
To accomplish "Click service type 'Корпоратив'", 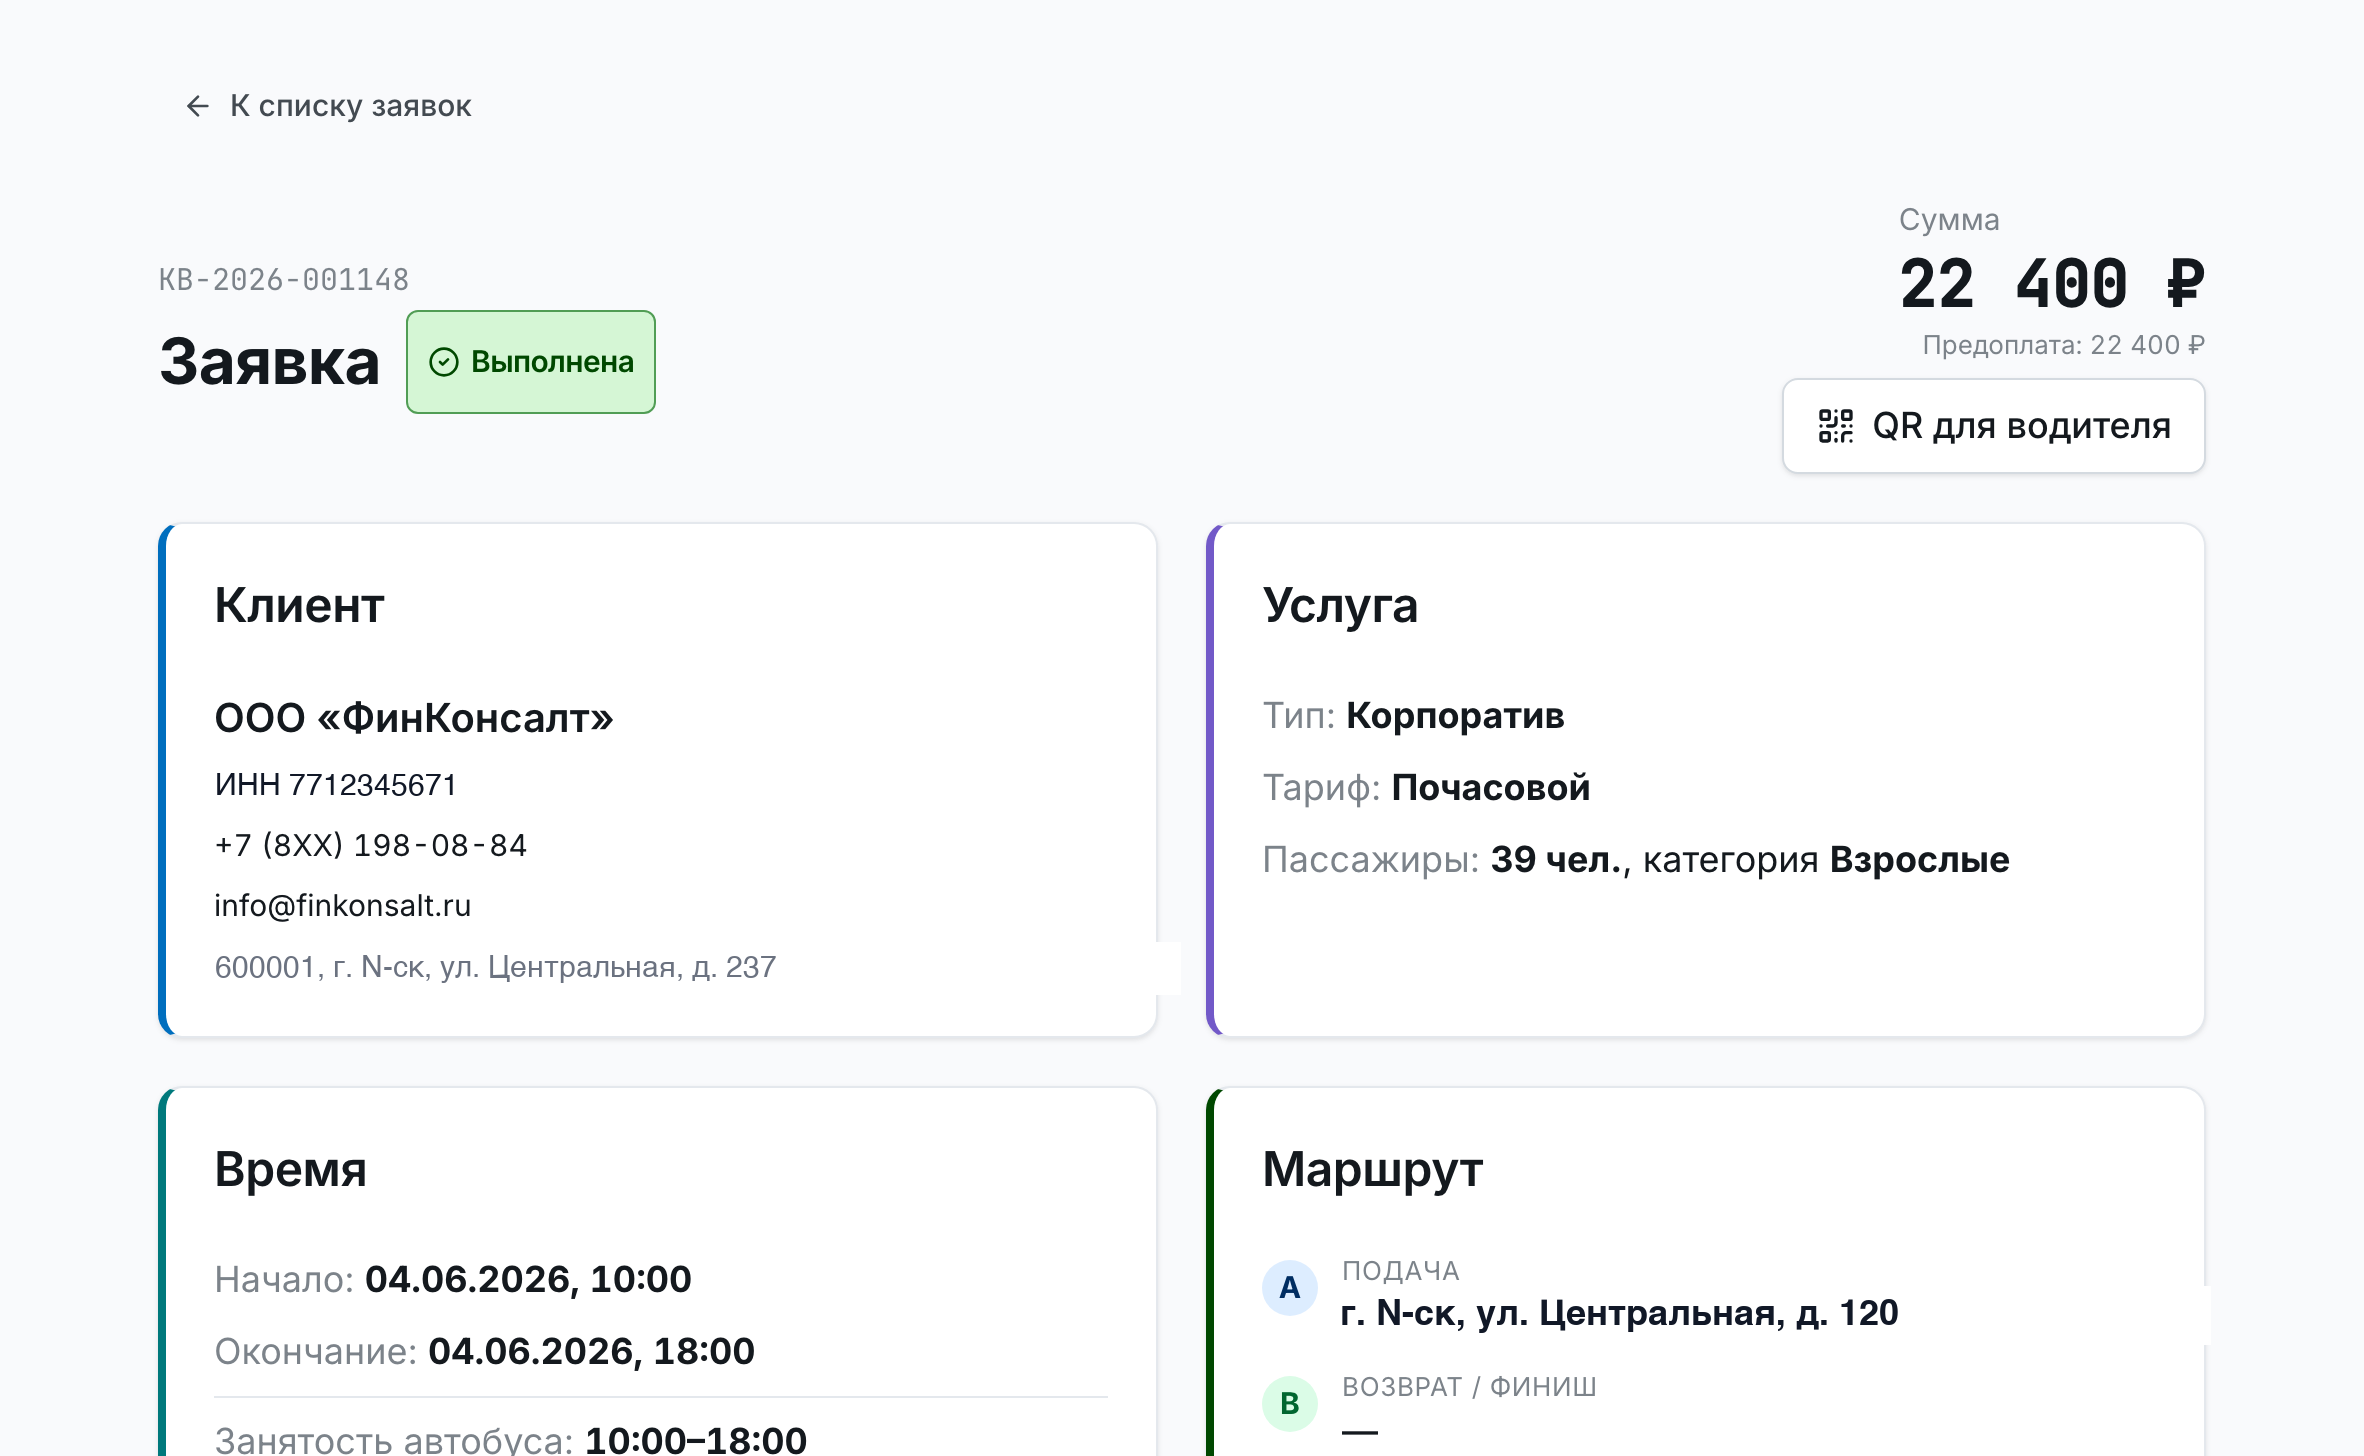I will tap(1455, 716).
